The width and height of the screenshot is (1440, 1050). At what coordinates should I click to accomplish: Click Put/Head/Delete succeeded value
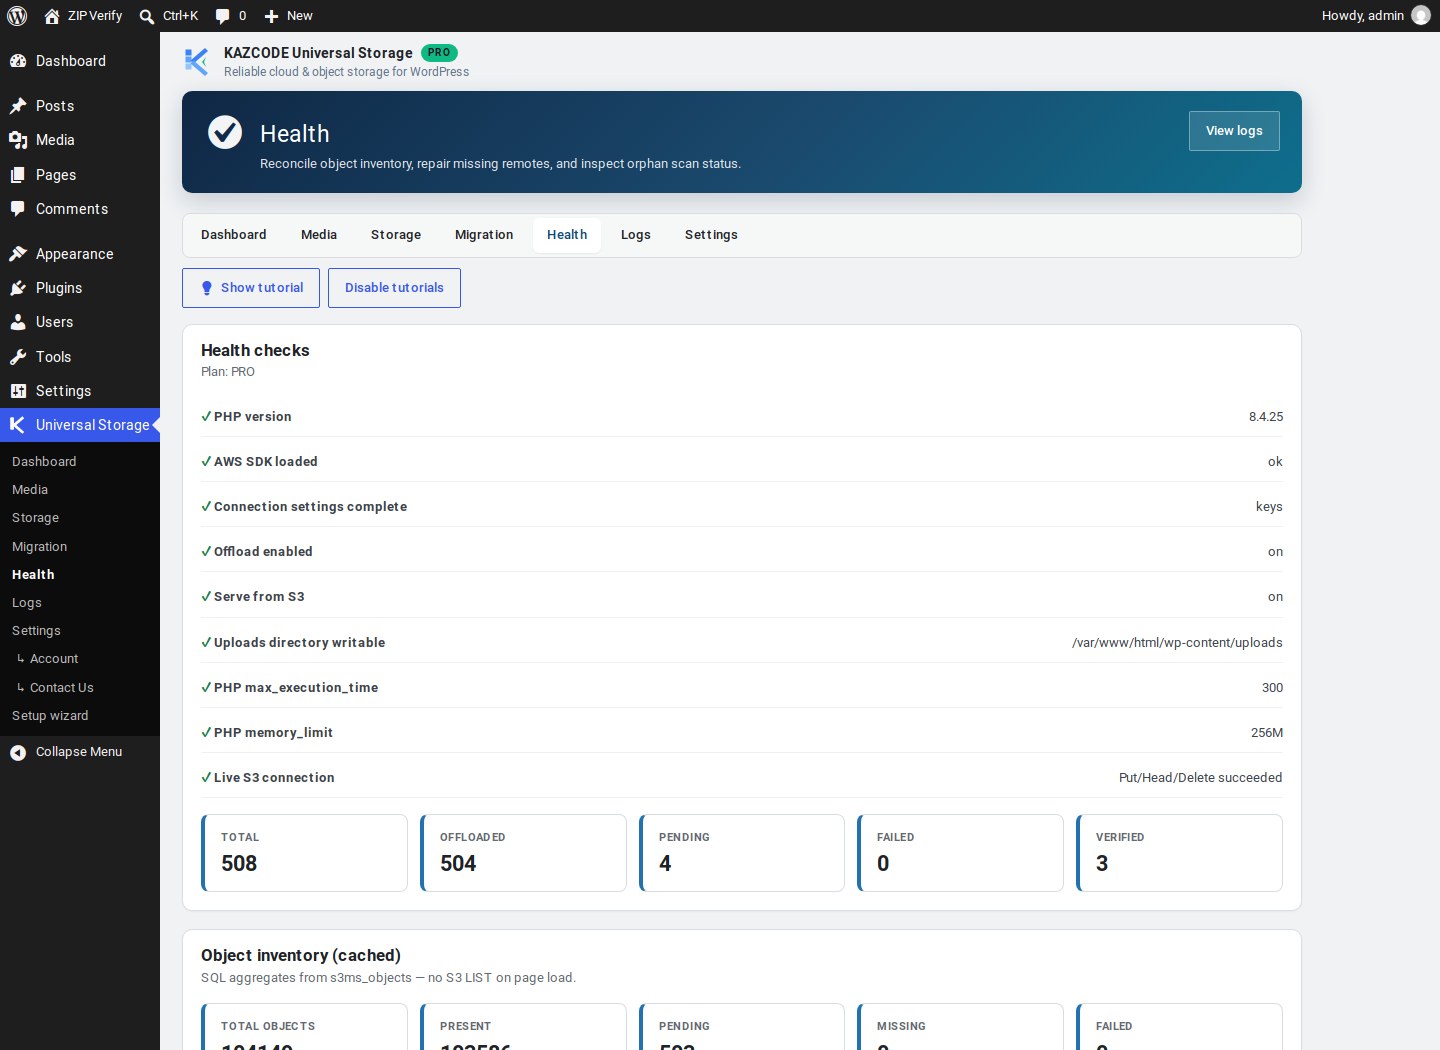[1200, 778]
